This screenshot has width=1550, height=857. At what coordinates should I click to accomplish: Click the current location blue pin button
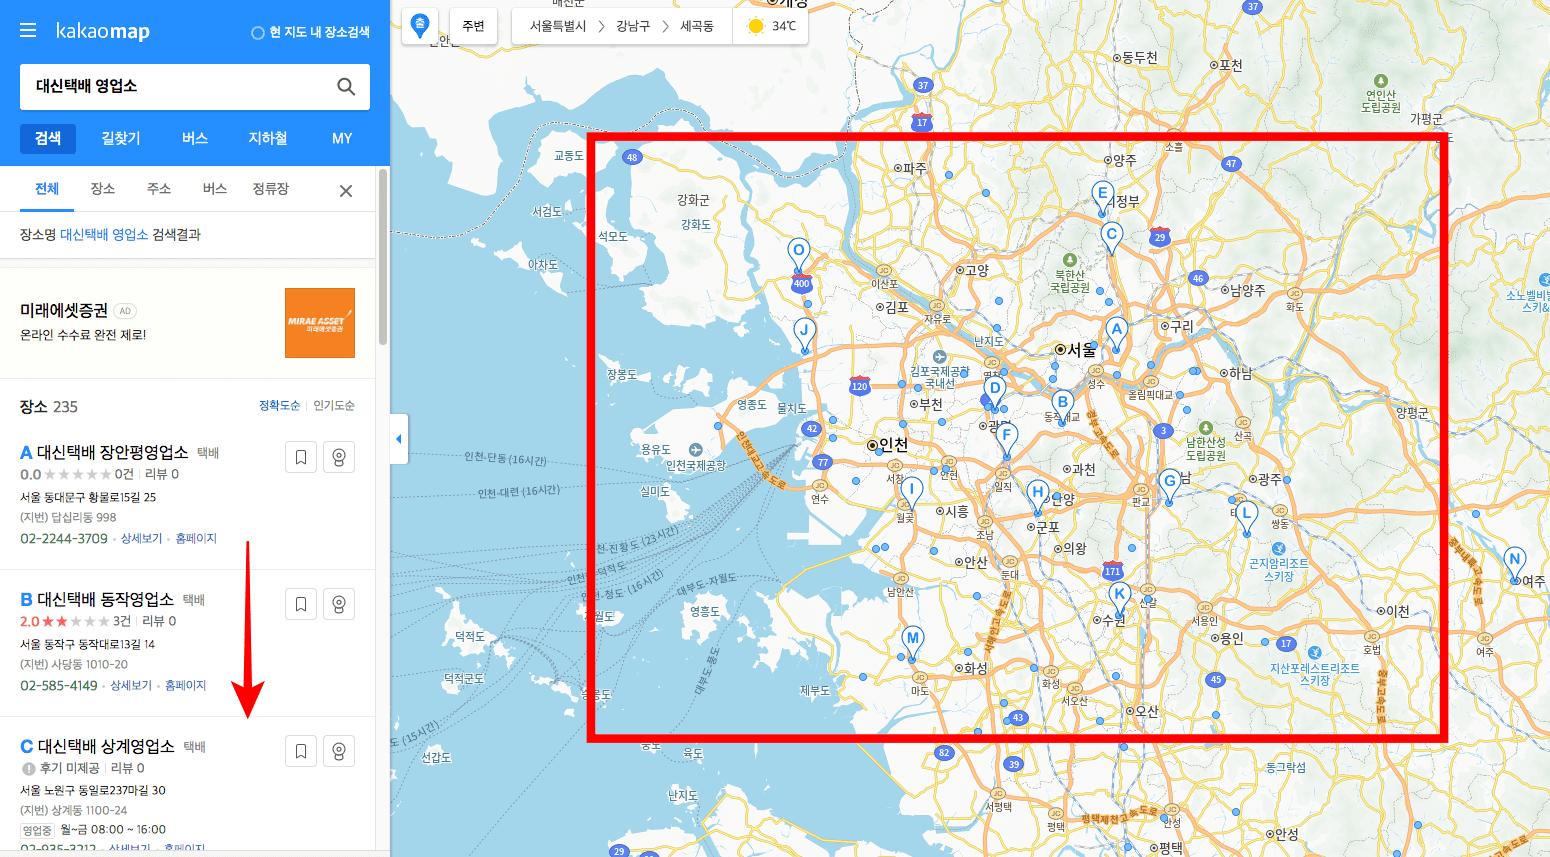point(420,26)
